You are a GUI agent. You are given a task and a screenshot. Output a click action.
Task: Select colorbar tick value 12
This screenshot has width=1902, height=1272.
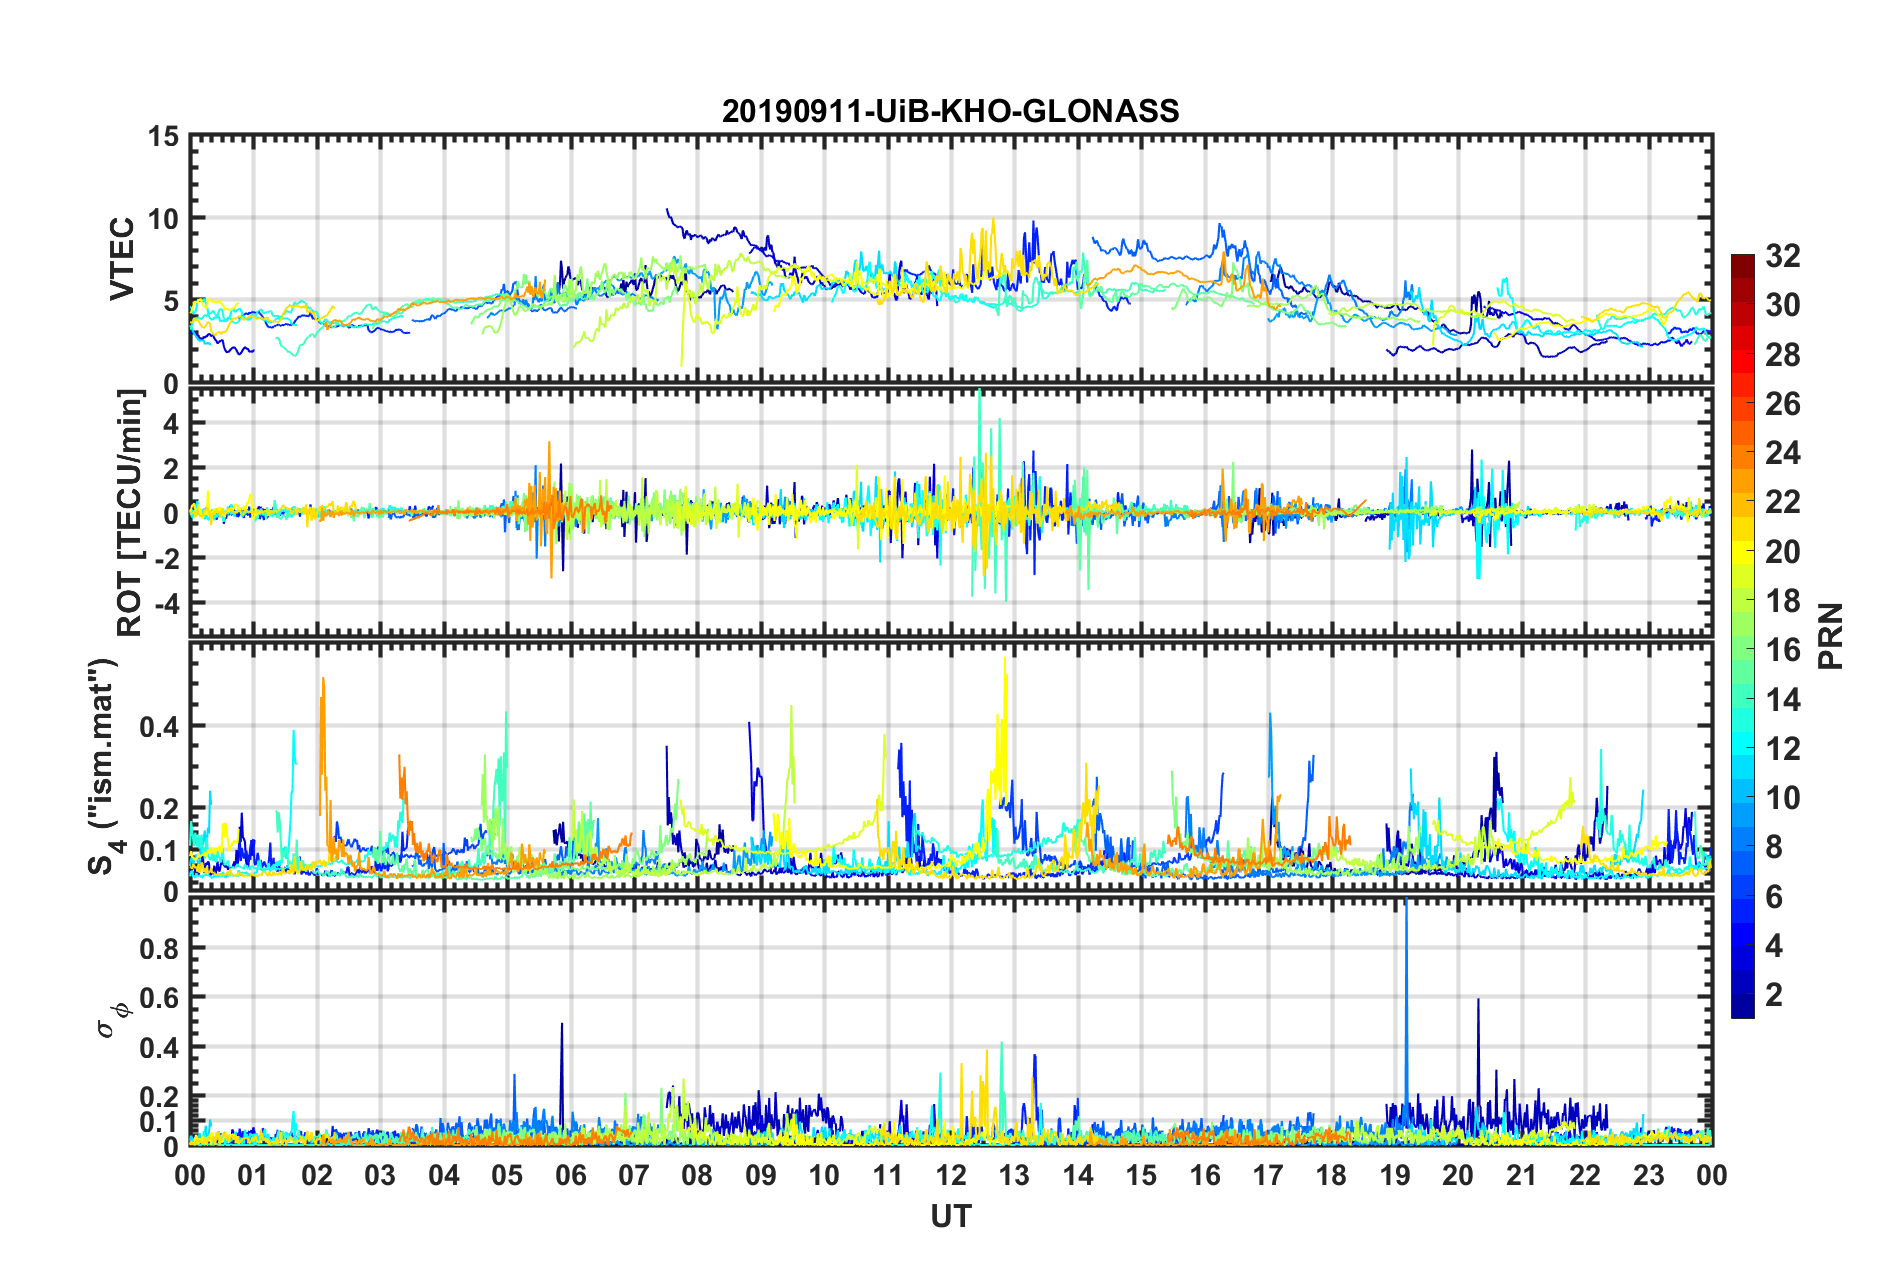1782,748
